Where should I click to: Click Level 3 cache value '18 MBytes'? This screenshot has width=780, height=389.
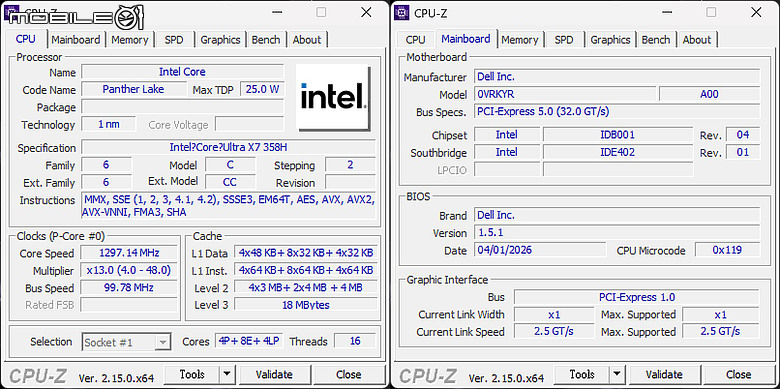click(x=306, y=305)
